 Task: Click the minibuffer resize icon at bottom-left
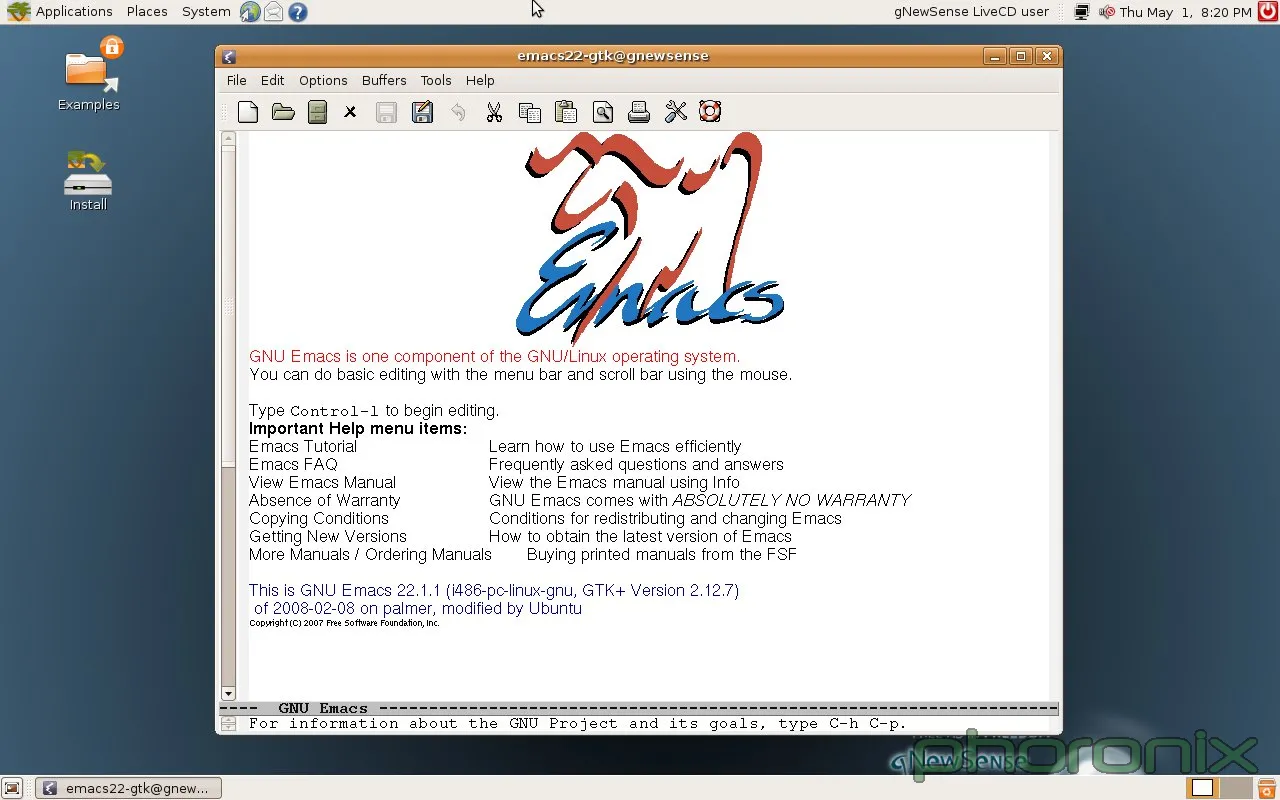[228, 724]
